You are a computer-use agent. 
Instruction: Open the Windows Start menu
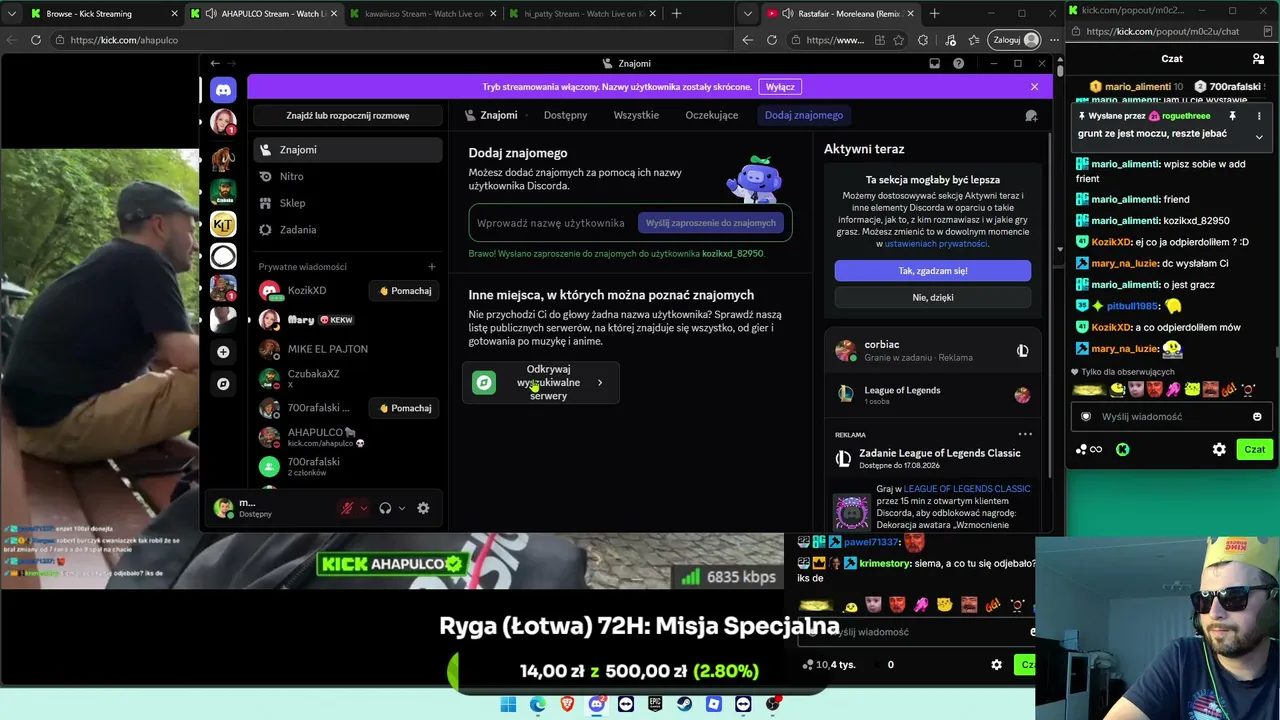(508, 704)
